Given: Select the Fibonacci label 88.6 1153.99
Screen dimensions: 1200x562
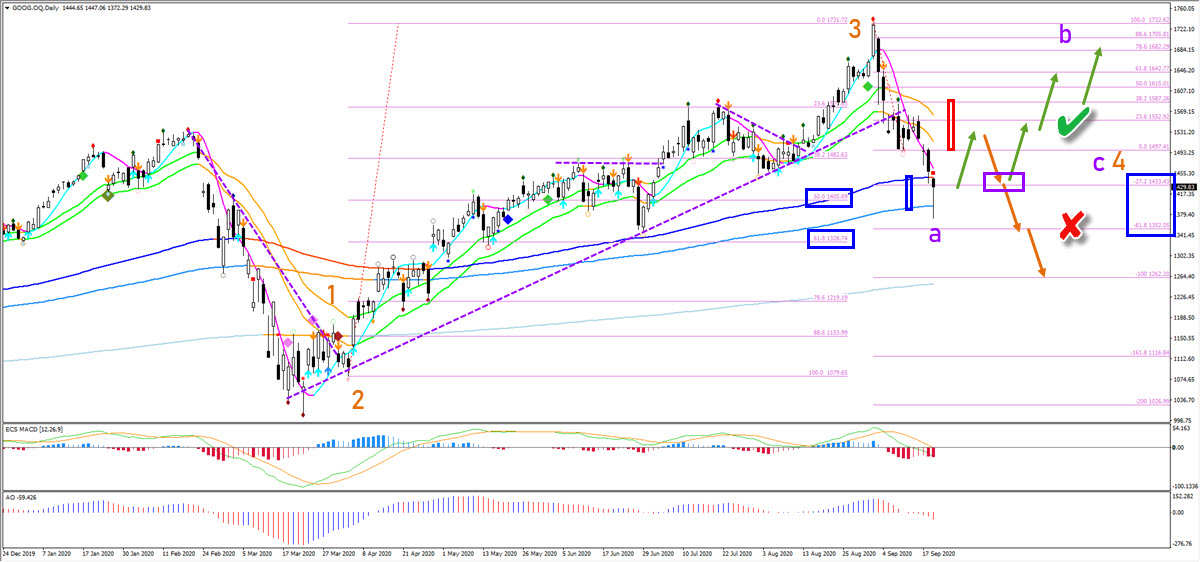Looking at the screenshot, I should (829, 332).
